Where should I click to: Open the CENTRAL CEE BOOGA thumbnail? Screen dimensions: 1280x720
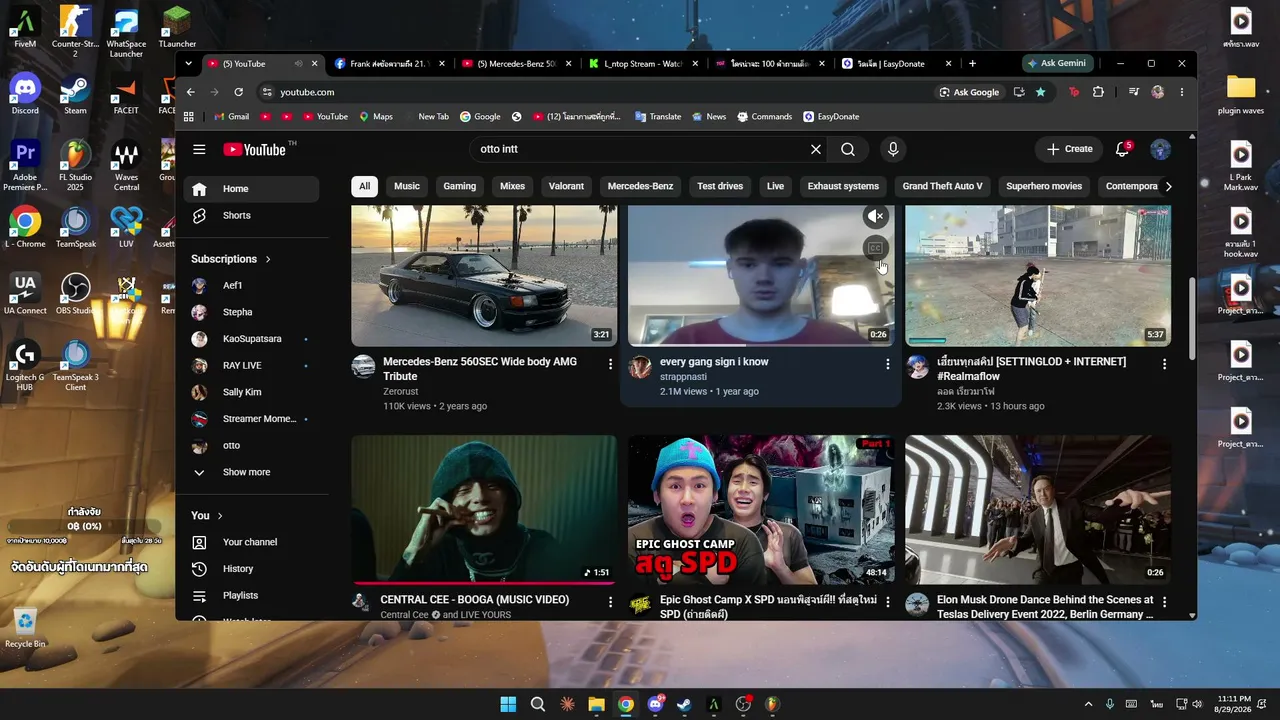click(x=484, y=509)
